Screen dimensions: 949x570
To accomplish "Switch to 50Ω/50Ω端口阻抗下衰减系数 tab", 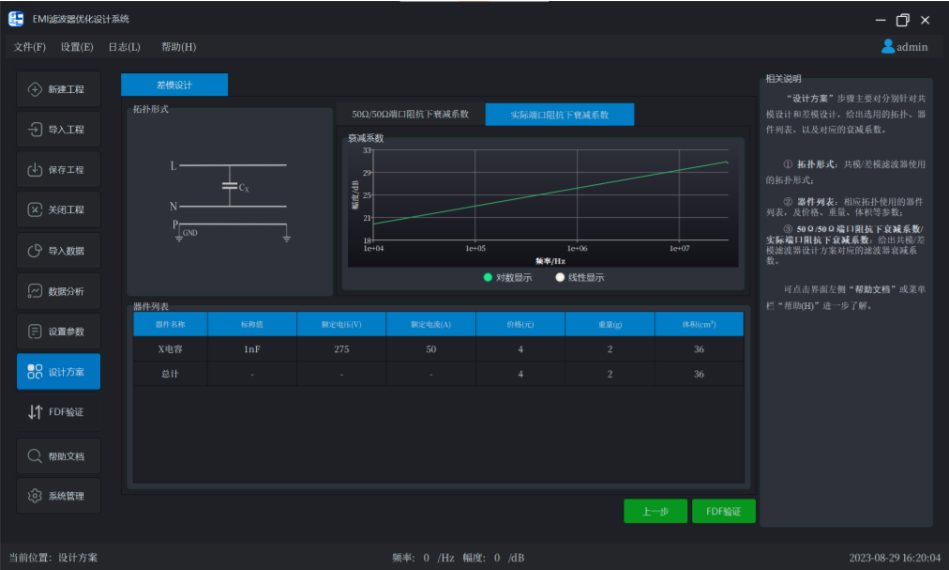I will [410, 114].
